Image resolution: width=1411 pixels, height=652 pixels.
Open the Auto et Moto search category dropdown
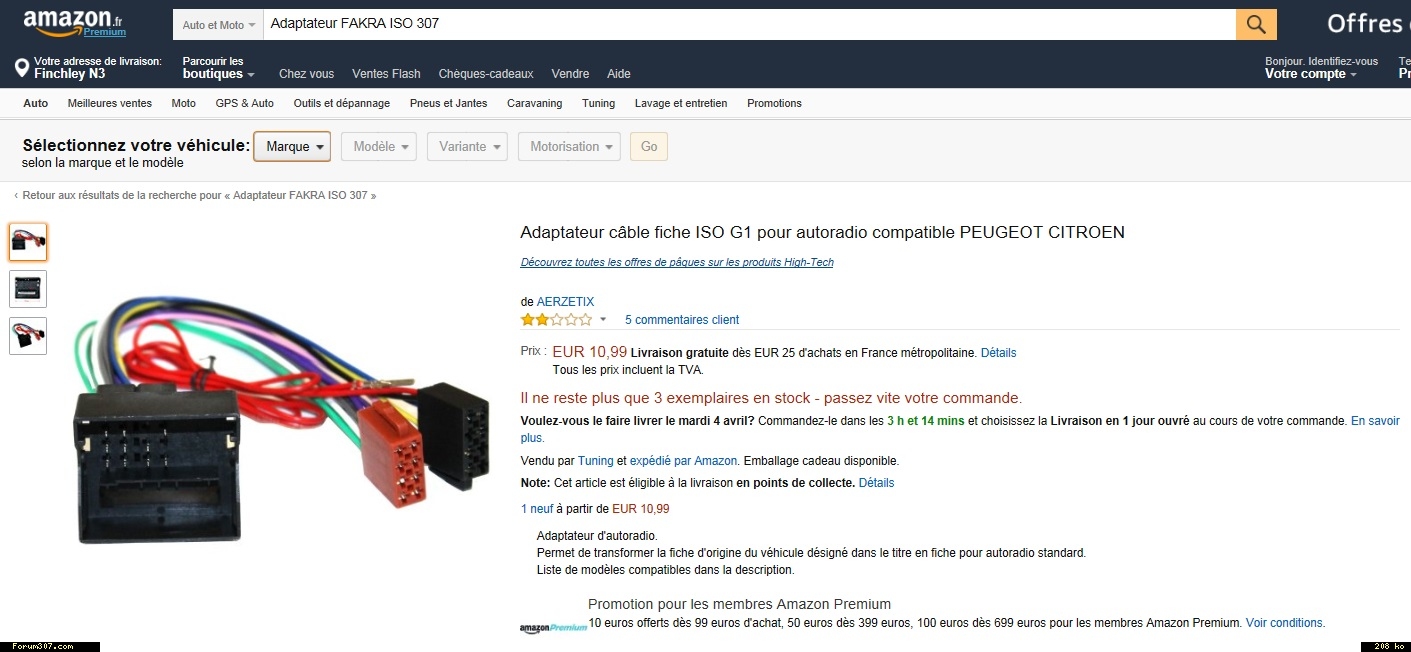218,24
